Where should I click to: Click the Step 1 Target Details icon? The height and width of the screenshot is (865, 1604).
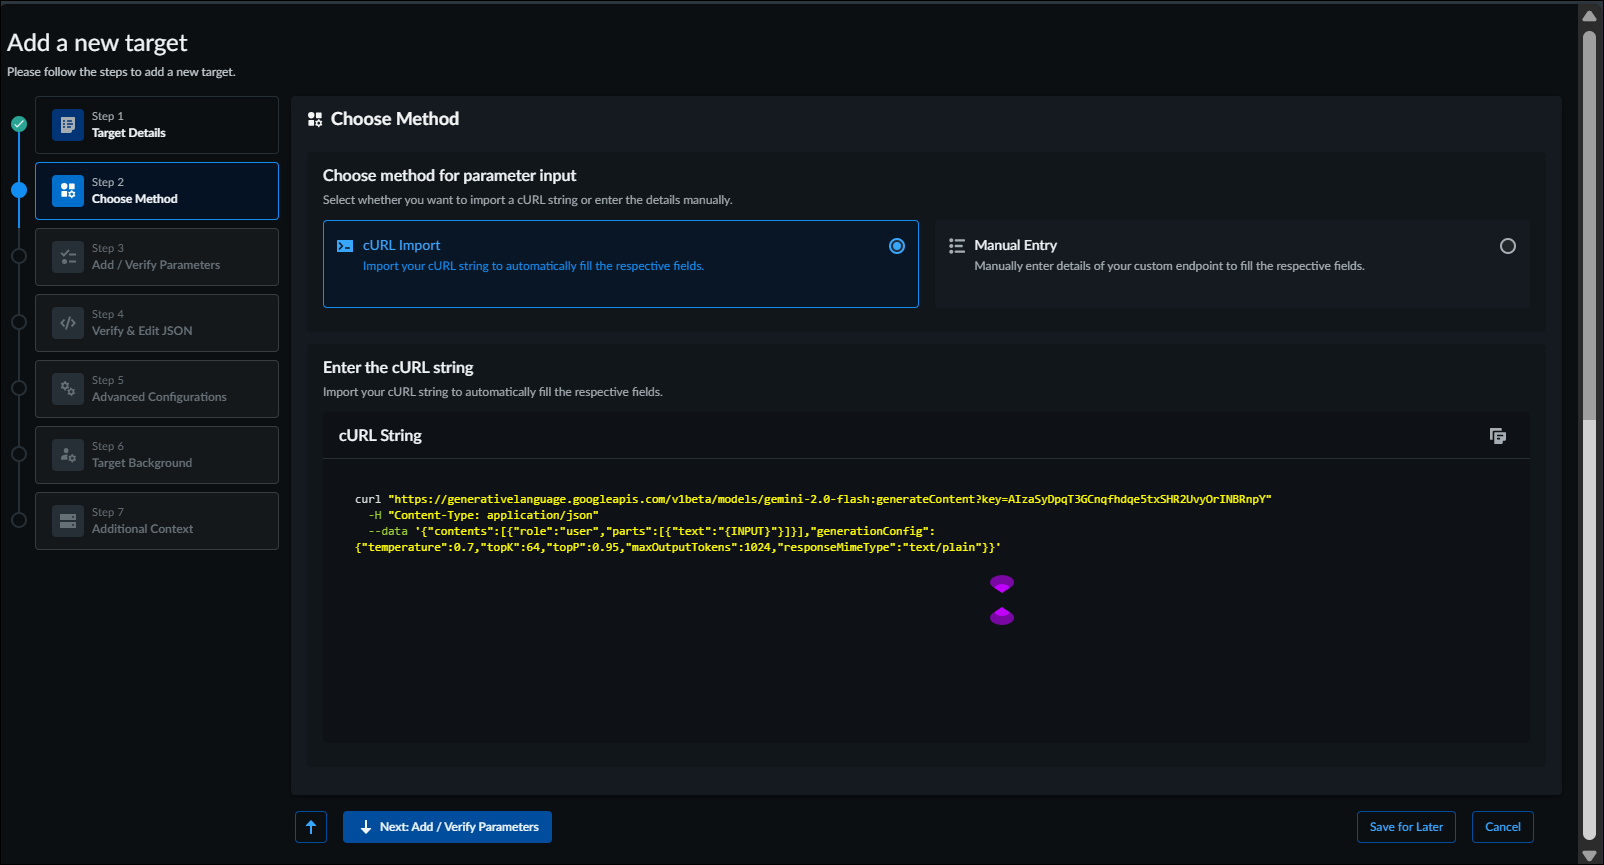68,125
